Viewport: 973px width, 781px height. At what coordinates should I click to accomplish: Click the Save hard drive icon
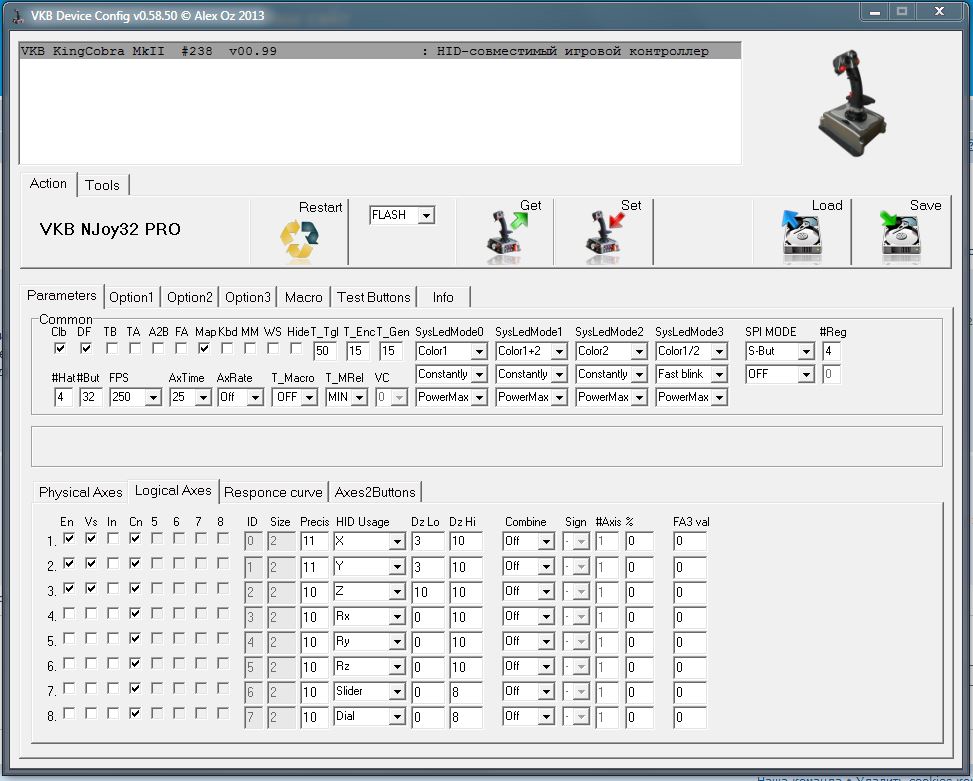[900, 238]
